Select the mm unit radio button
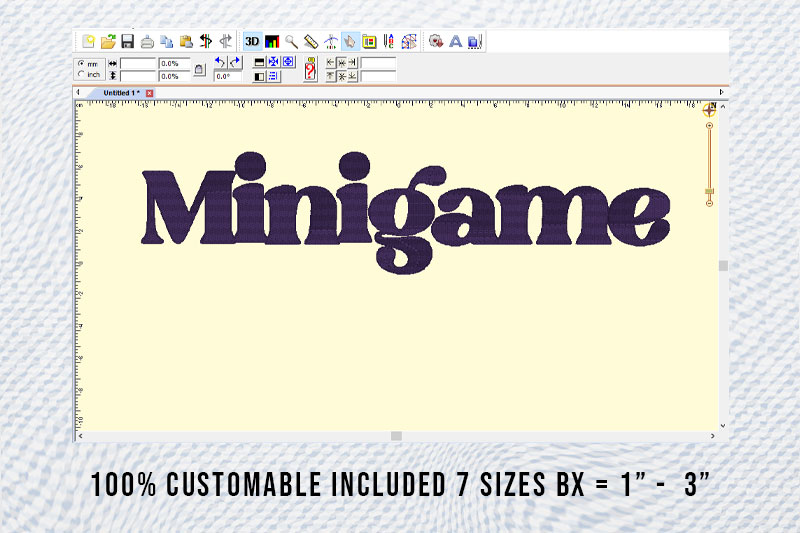Screen dimensions: 800x533 click(x=81, y=64)
